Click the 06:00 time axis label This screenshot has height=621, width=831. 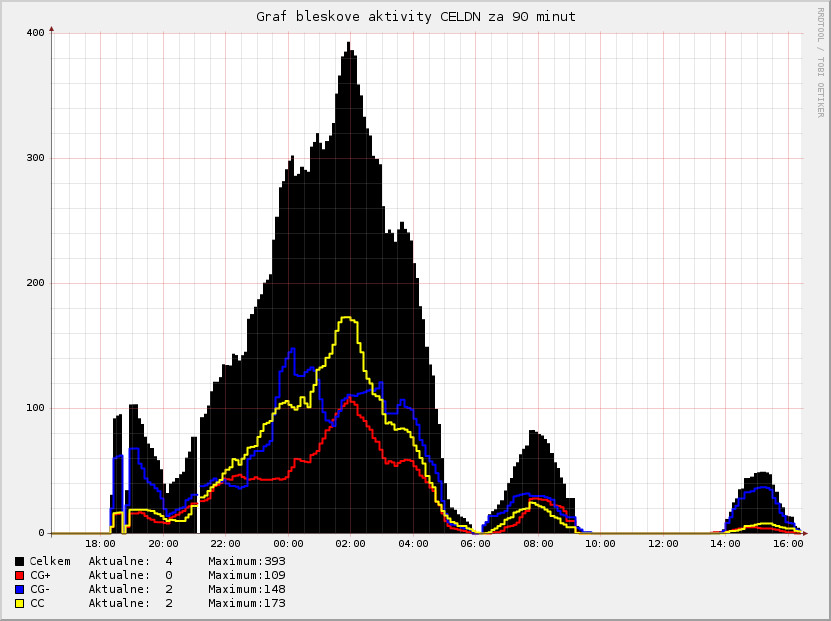[x=475, y=544]
